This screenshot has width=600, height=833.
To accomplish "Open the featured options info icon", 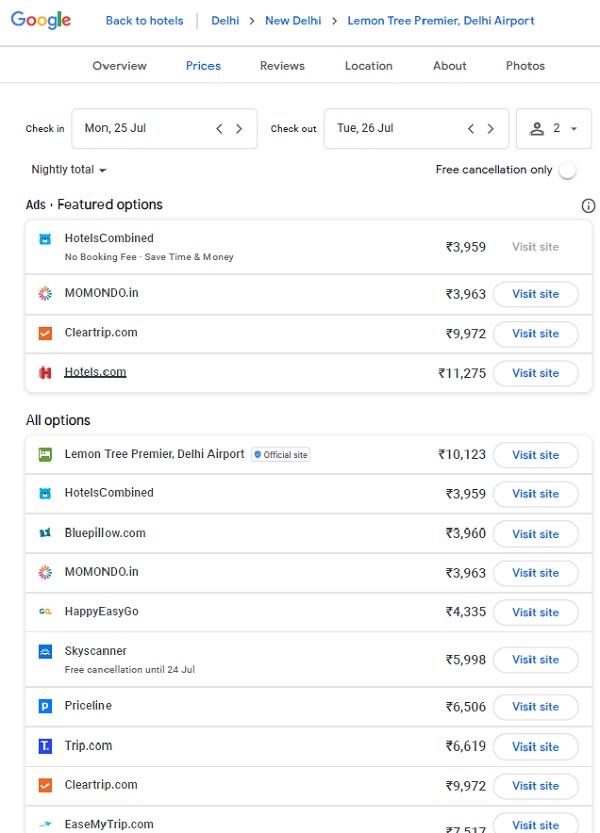I will tap(588, 206).
